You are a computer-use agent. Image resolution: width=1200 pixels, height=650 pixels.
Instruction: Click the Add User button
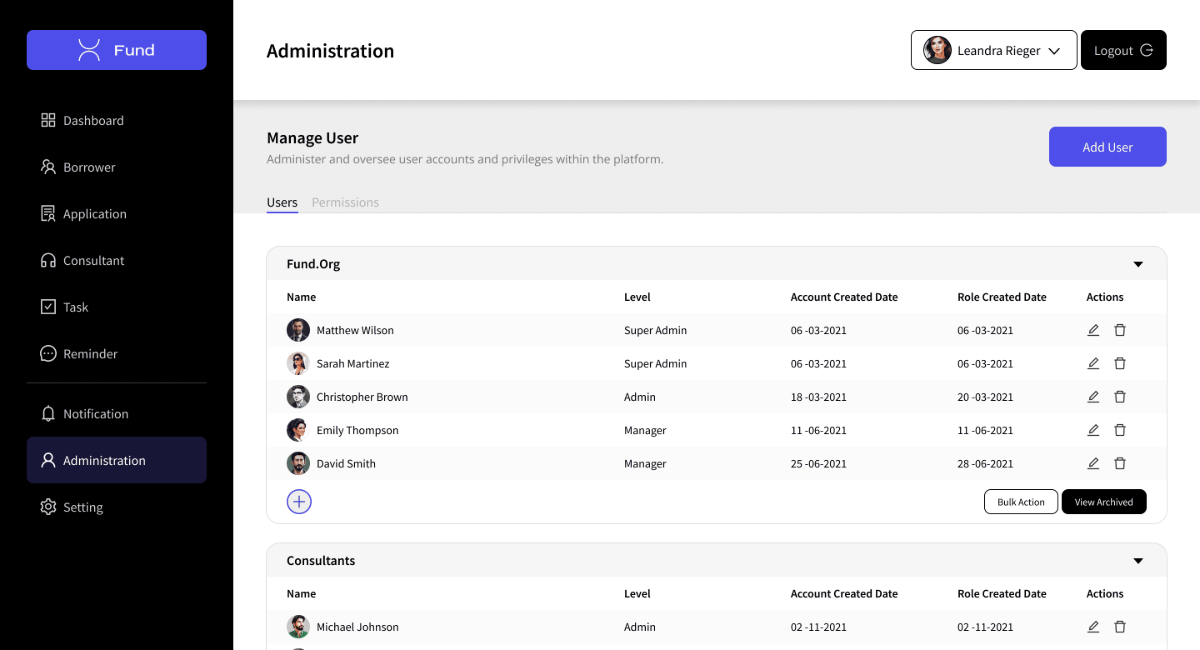[1108, 147]
